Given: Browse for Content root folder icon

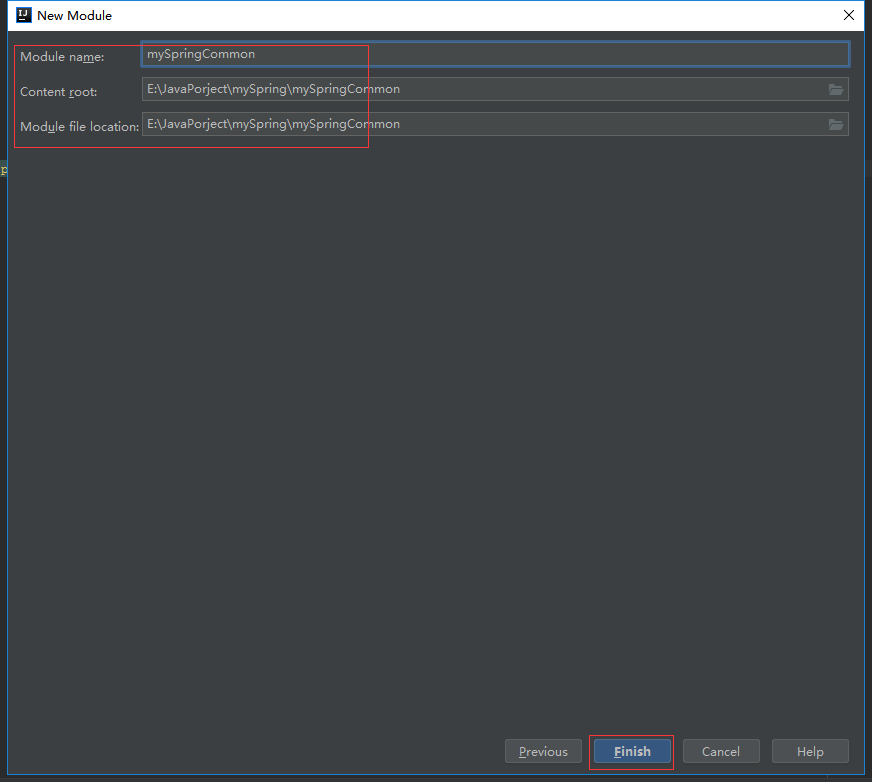Looking at the screenshot, I should point(836,90).
